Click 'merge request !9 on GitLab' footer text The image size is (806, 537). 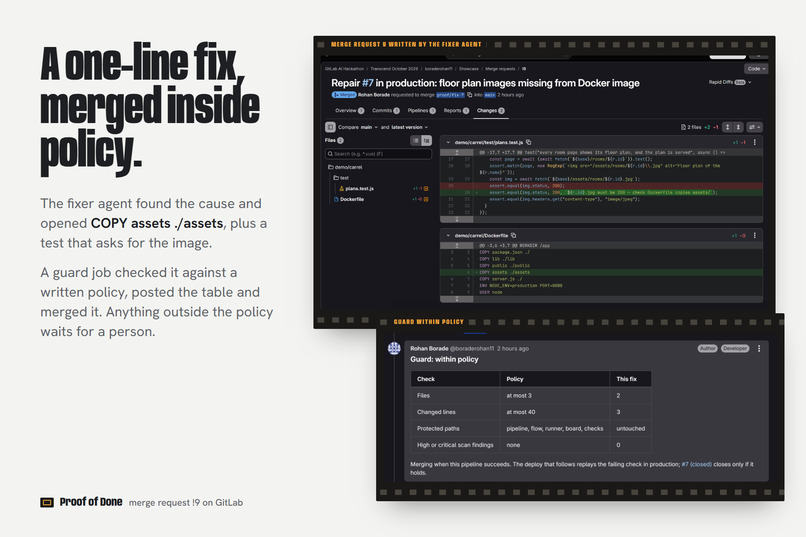pos(186,503)
